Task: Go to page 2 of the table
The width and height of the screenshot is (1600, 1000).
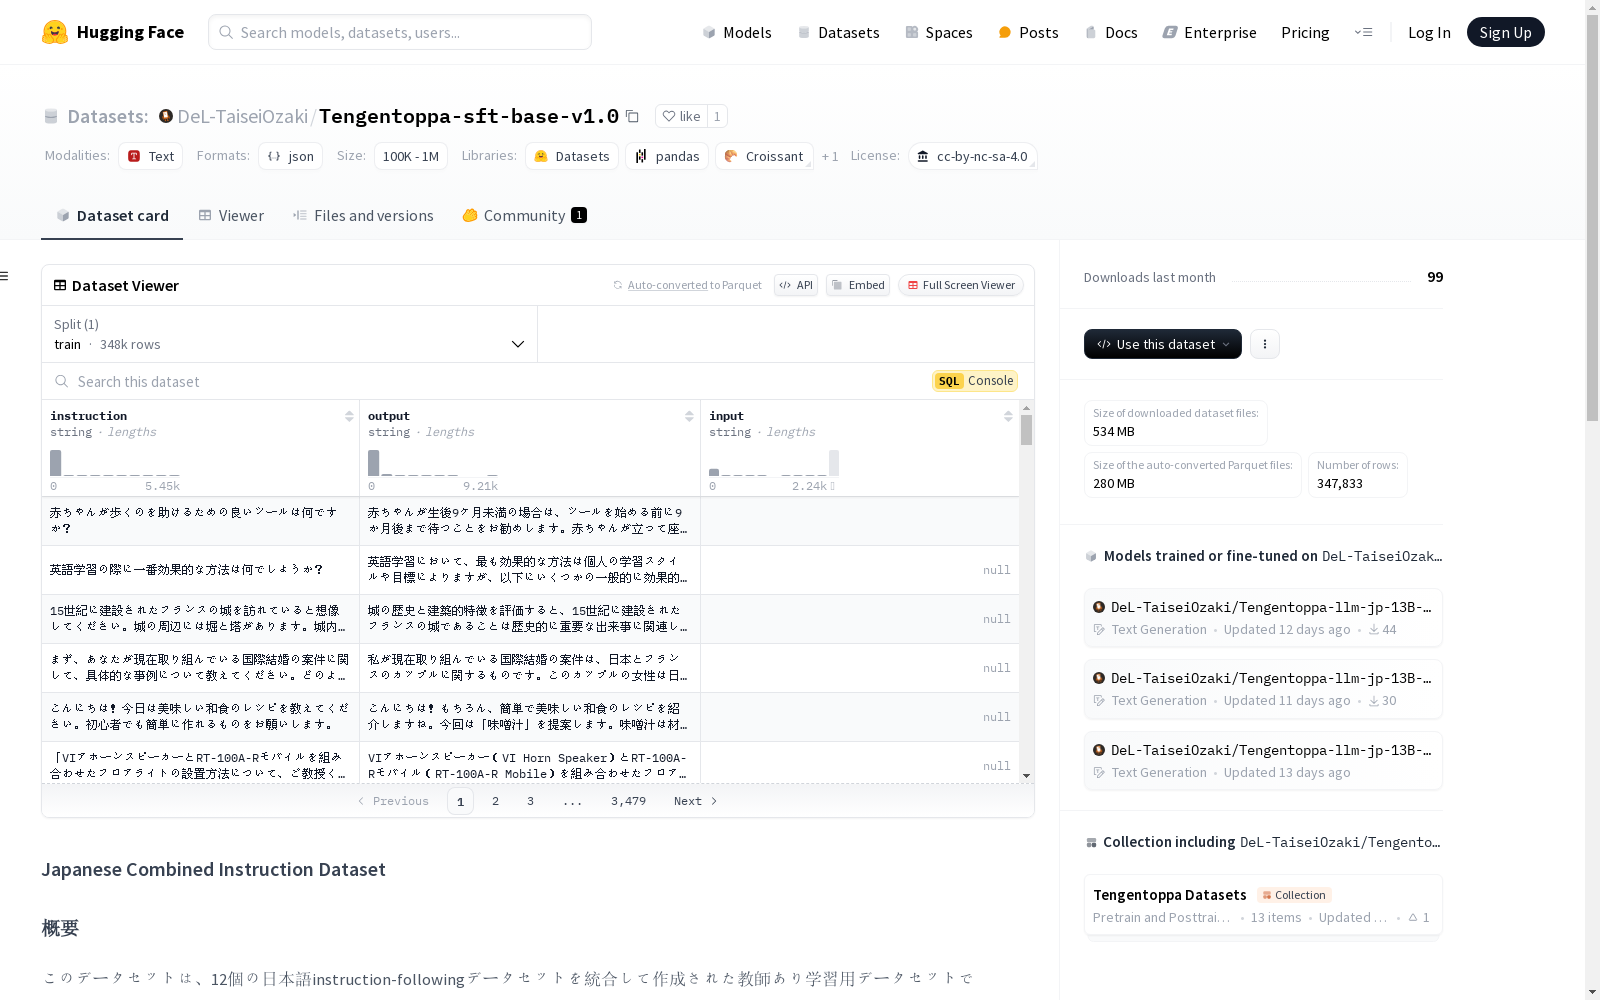Action: 495,801
